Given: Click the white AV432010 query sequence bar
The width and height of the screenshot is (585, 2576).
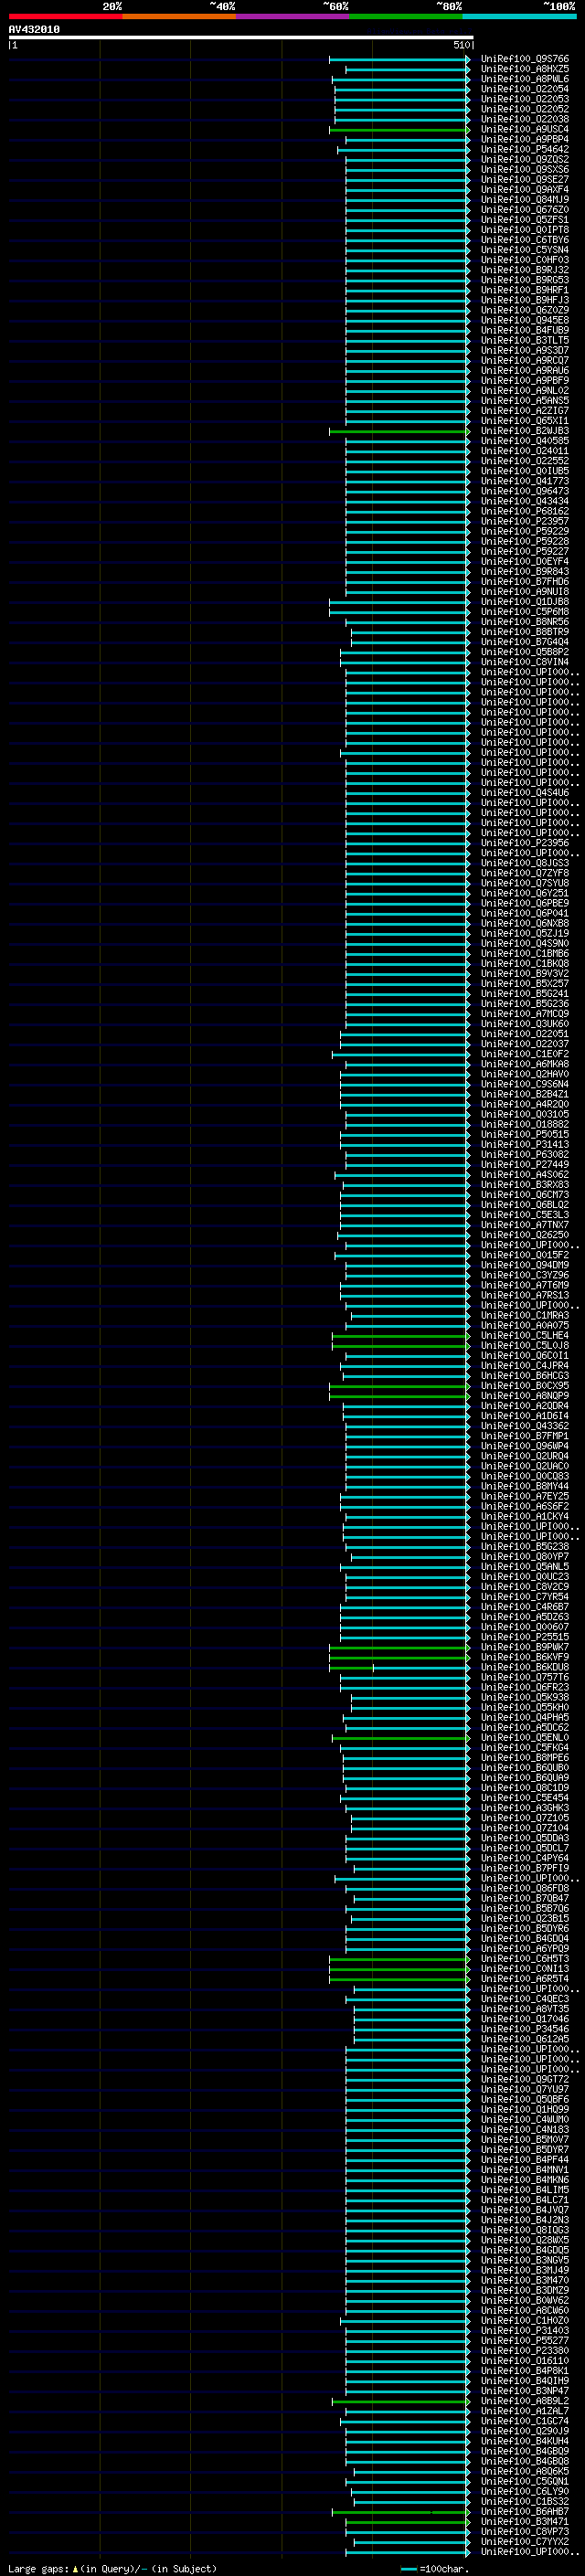Looking at the screenshot, I should pos(241,38).
